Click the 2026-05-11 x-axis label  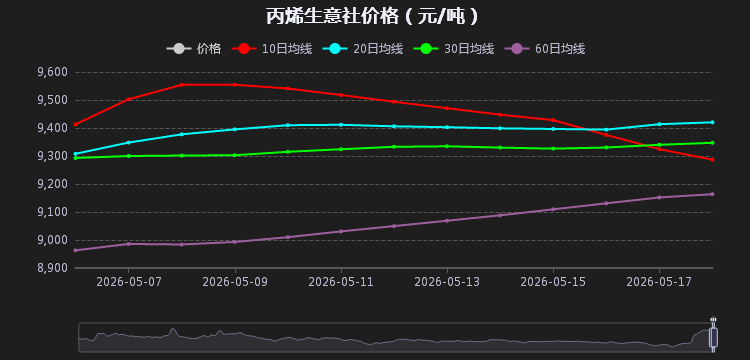point(341,282)
